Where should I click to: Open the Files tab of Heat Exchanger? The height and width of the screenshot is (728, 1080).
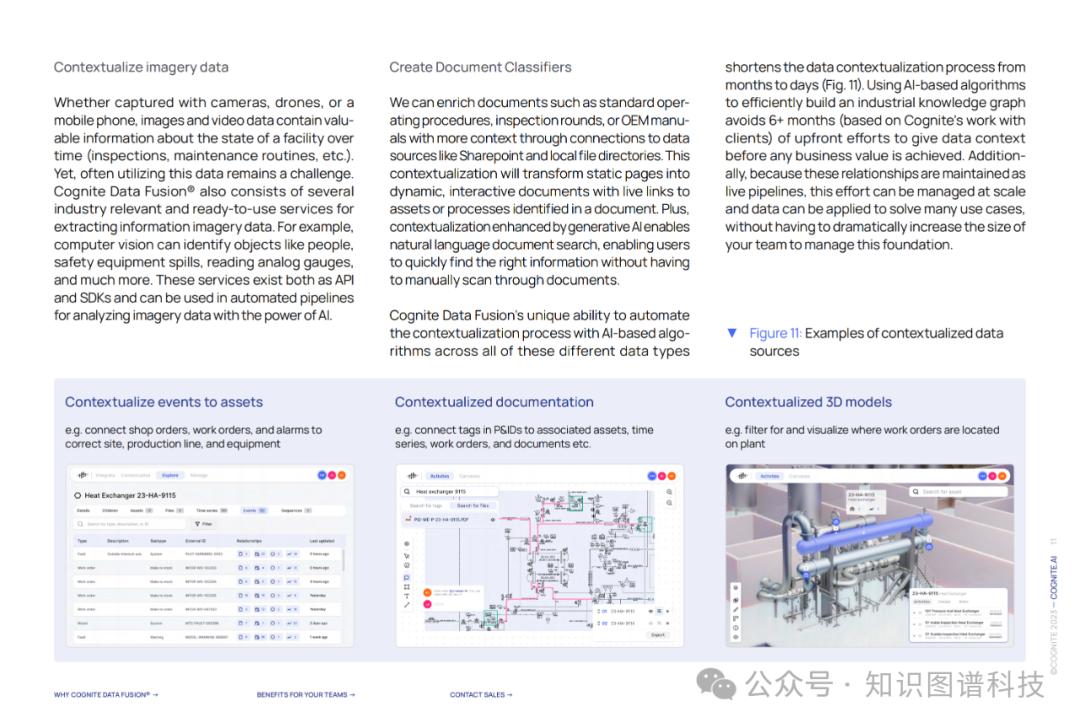click(x=174, y=510)
